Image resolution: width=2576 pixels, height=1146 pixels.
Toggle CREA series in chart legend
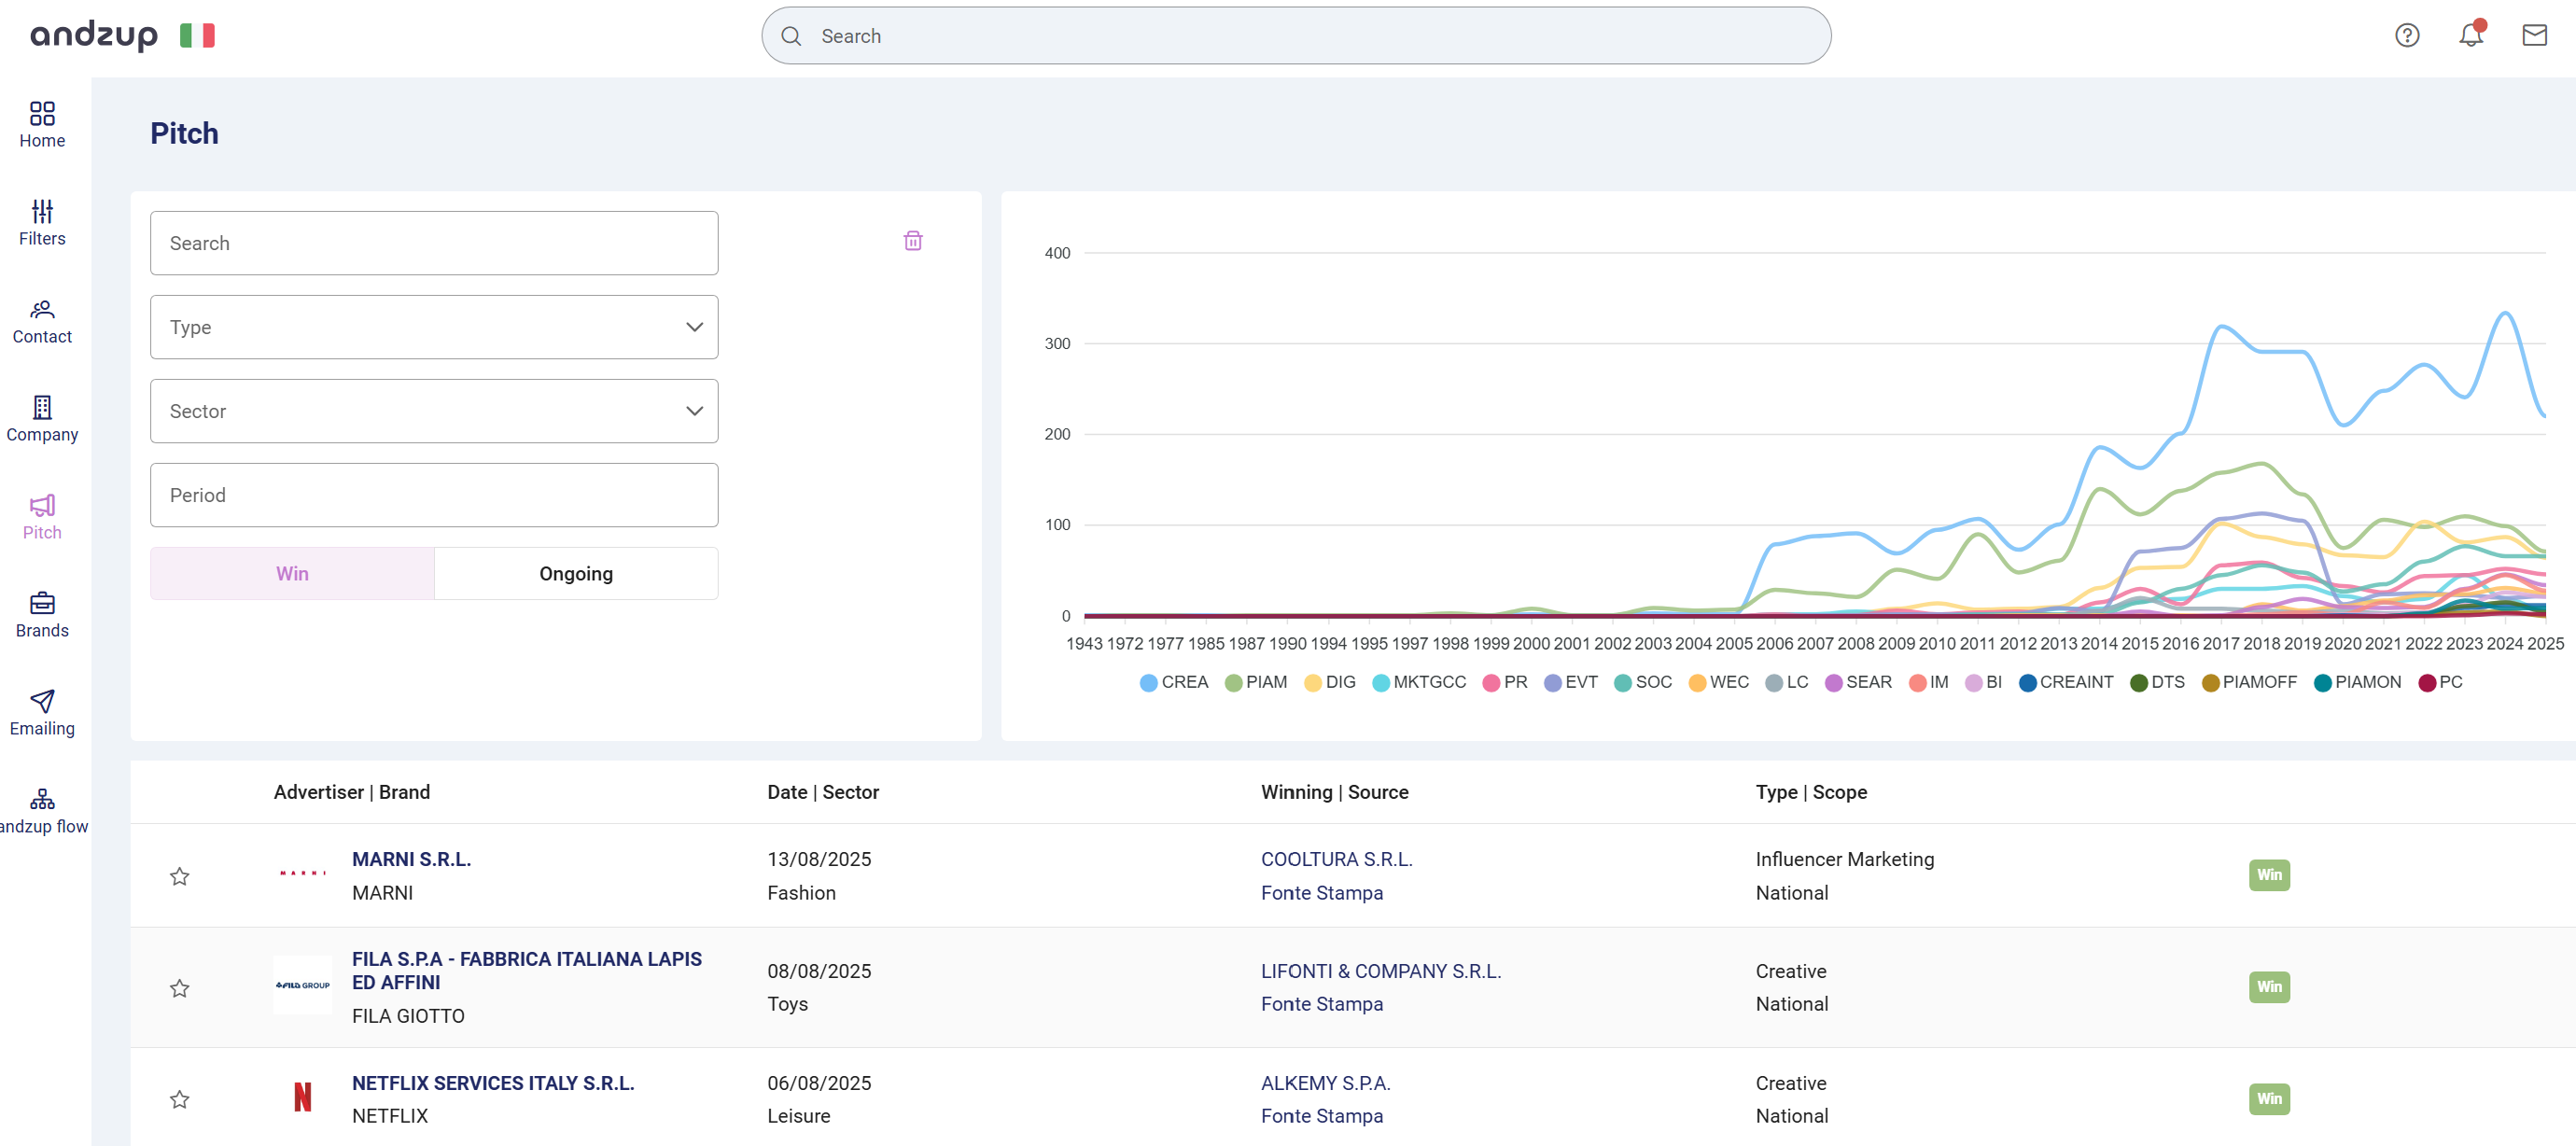[1173, 682]
